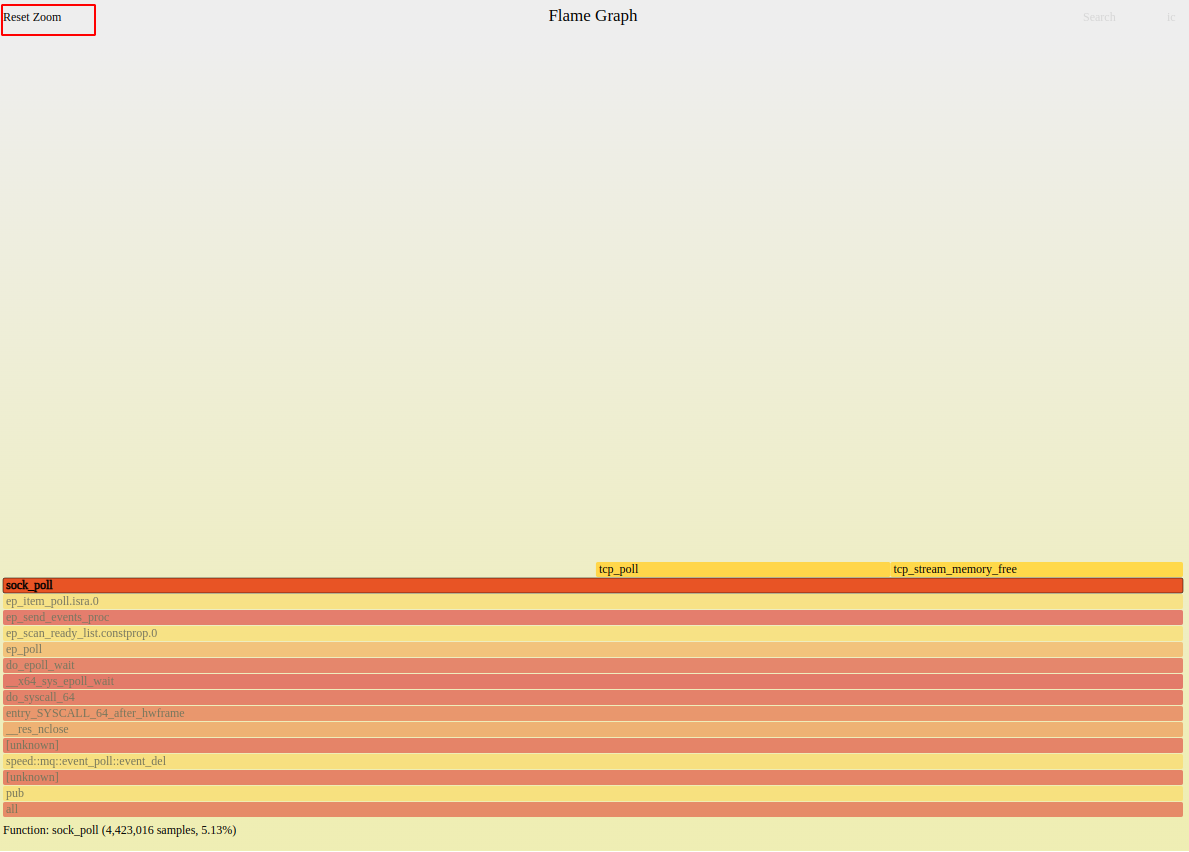Select [unknown] frame directly below __res_nclose
Viewport: 1189px width, 852px height.
tap(592, 745)
